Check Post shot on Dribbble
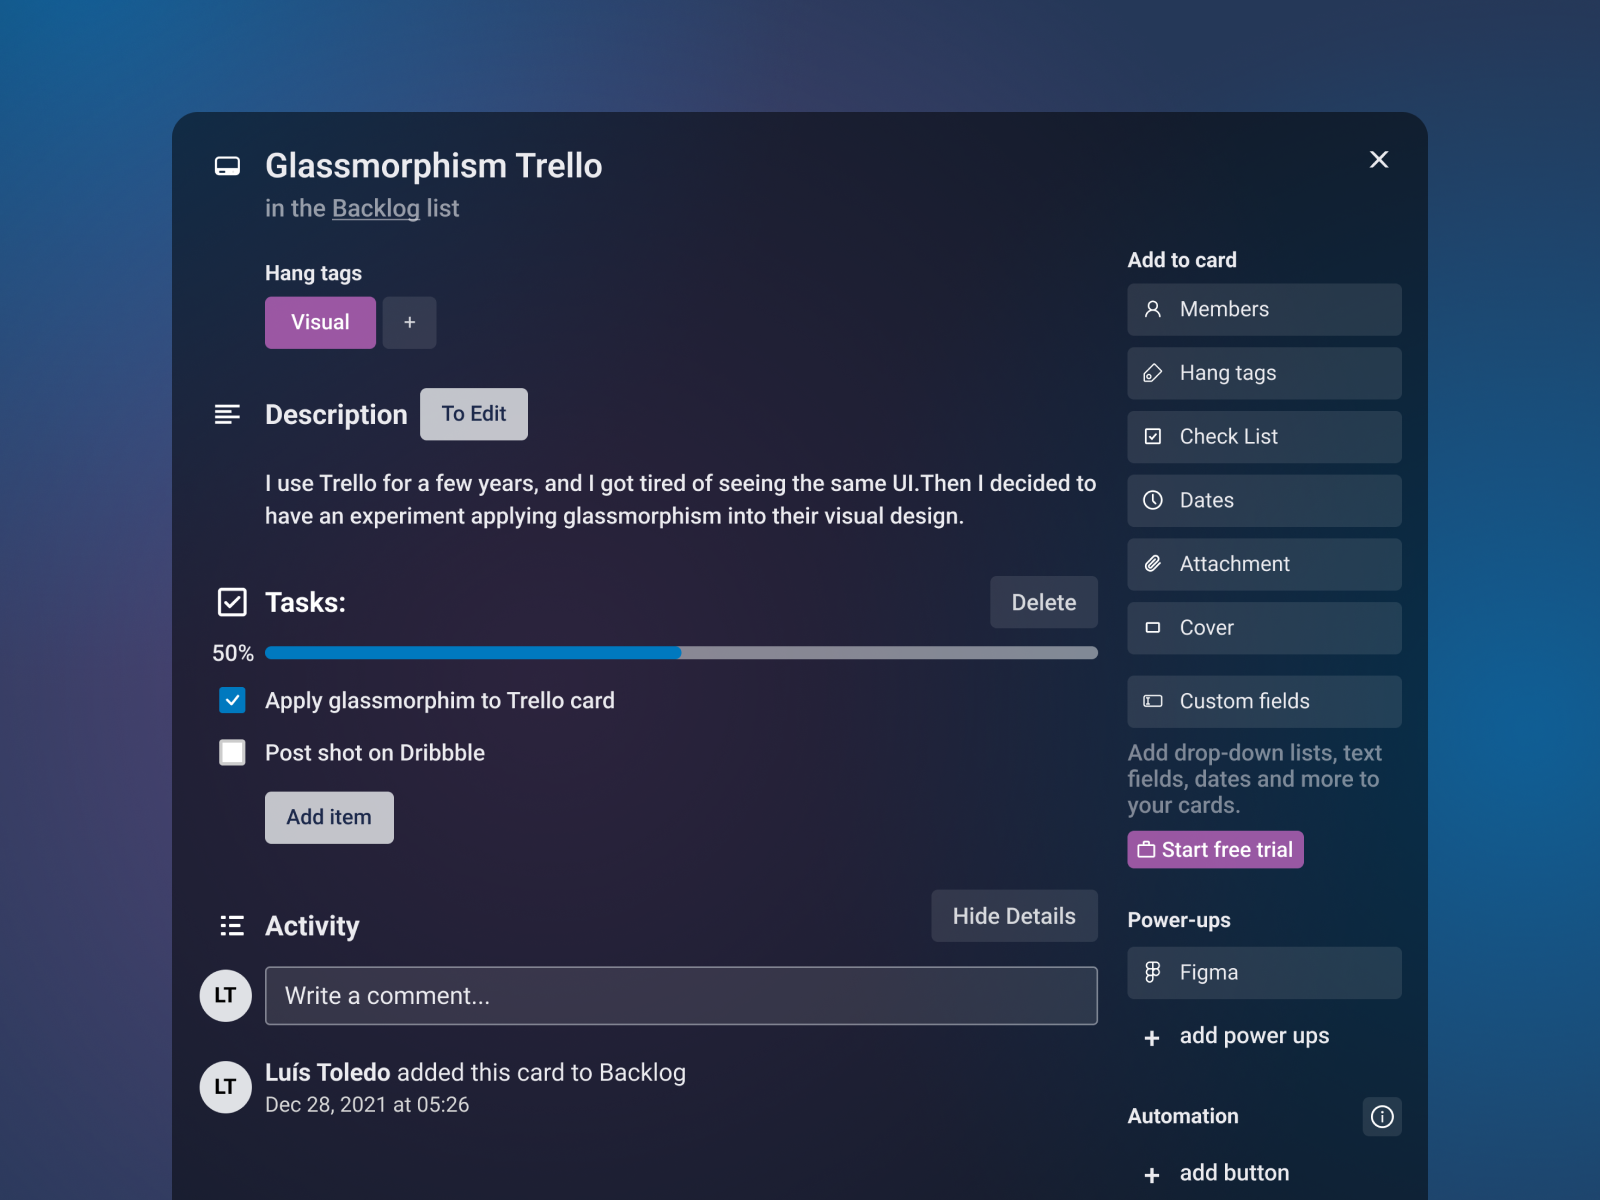The height and width of the screenshot is (1200, 1600). (x=232, y=752)
